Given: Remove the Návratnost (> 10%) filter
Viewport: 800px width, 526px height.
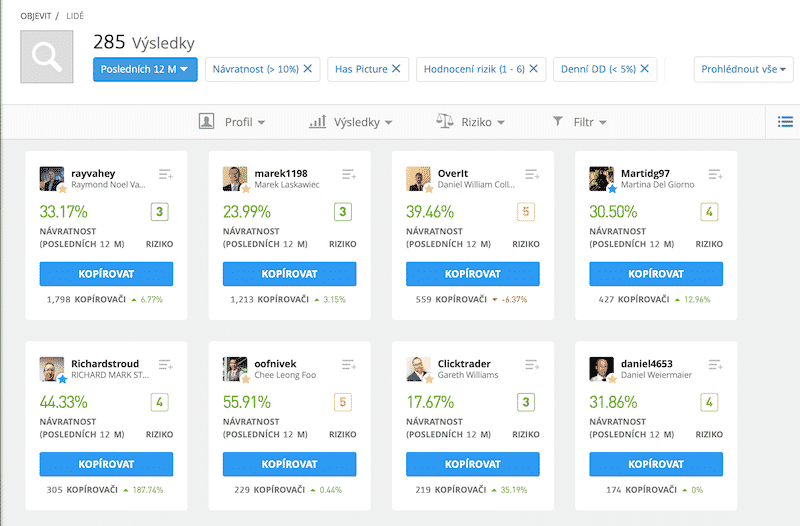Looking at the screenshot, I should (x=308, y=69).
